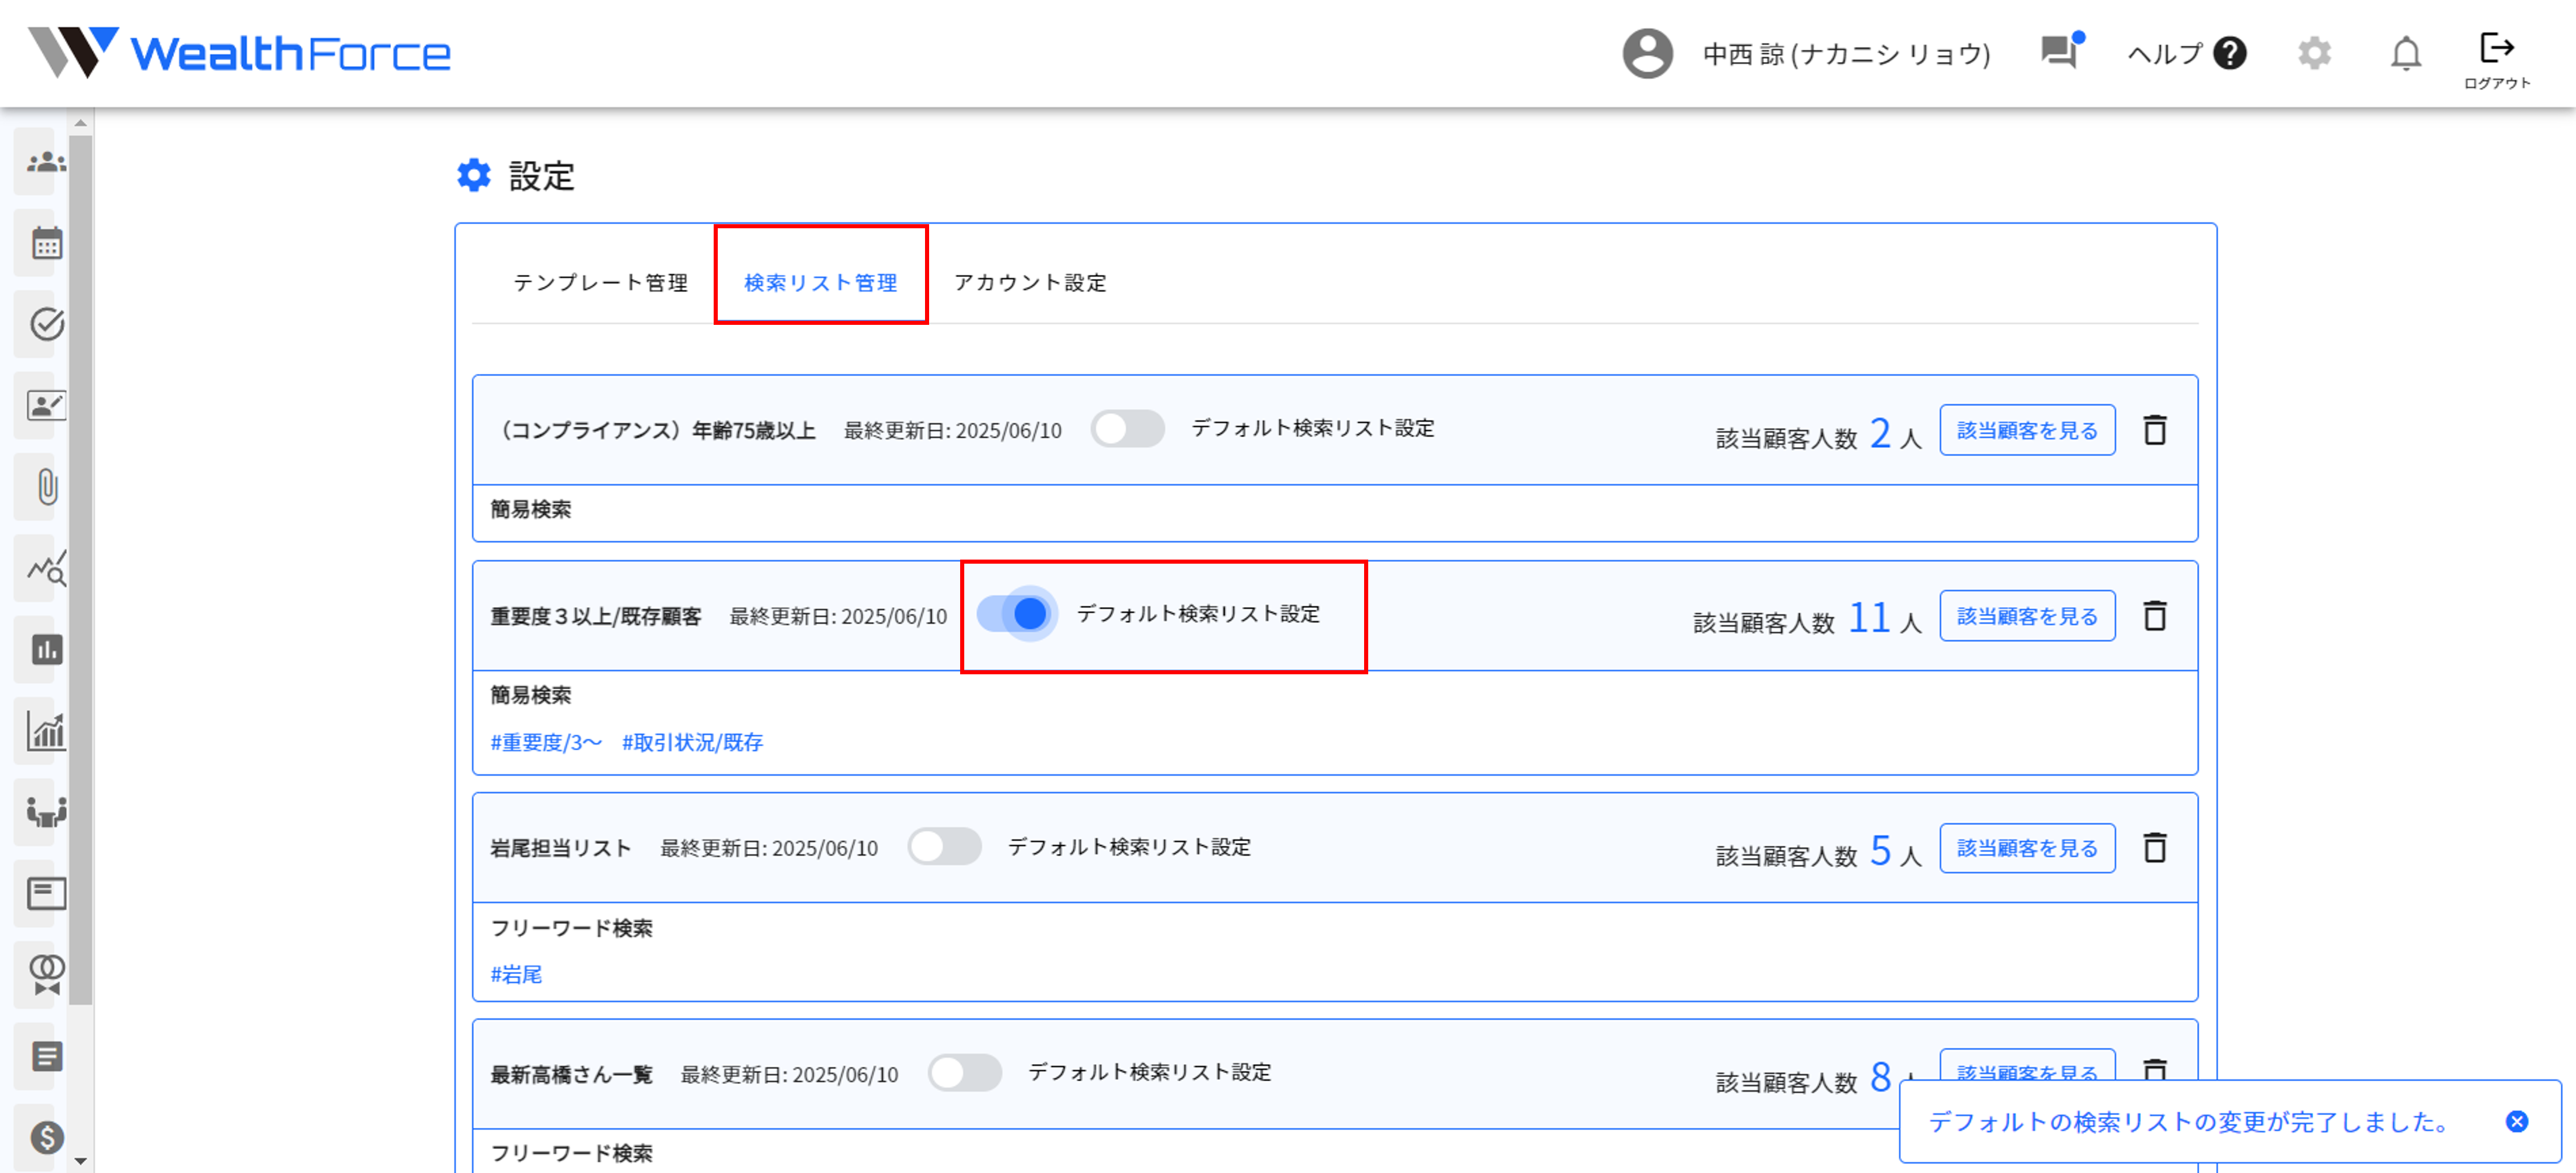Viewport: 2576px width, 1173px height.
Task: Dismiss the default list changed notification
Action: point(2517,1121)
